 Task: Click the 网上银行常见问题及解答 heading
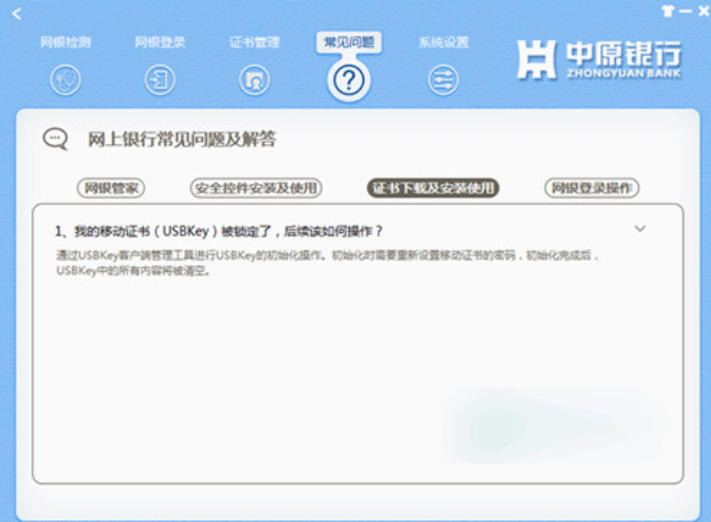tap(181, 139)
